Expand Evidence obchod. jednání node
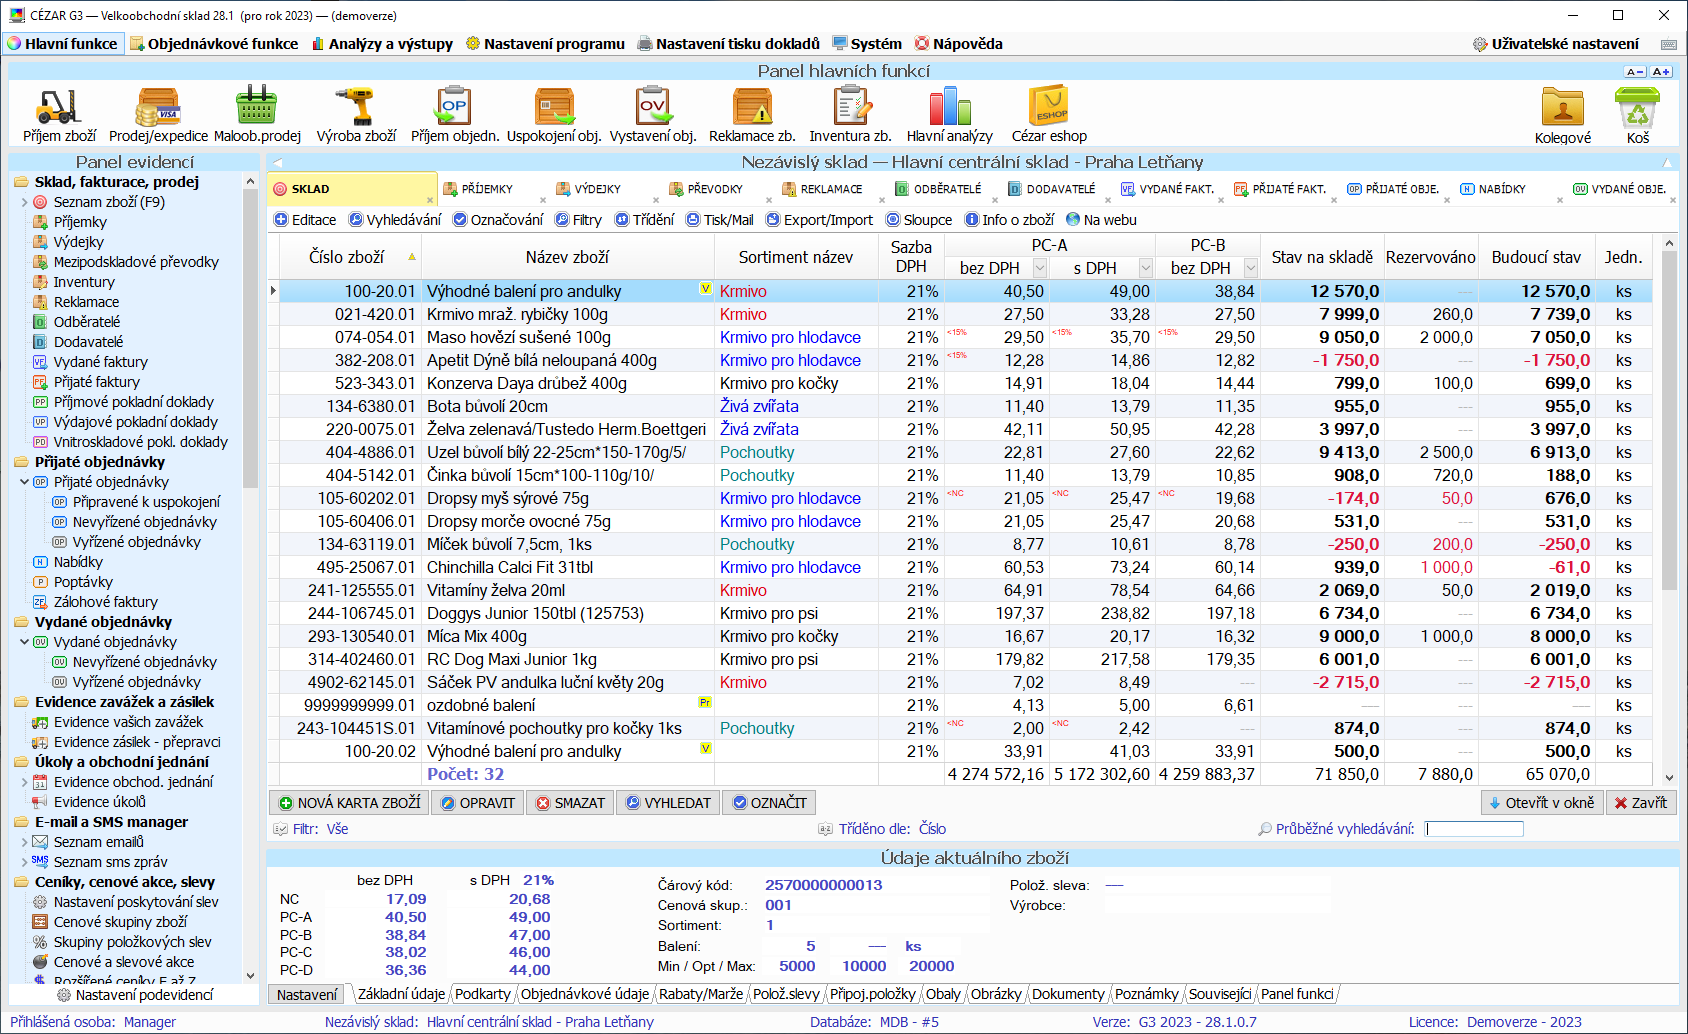Image resolution: width=1688 pixels, height=1034 pixels. (25, 782)
